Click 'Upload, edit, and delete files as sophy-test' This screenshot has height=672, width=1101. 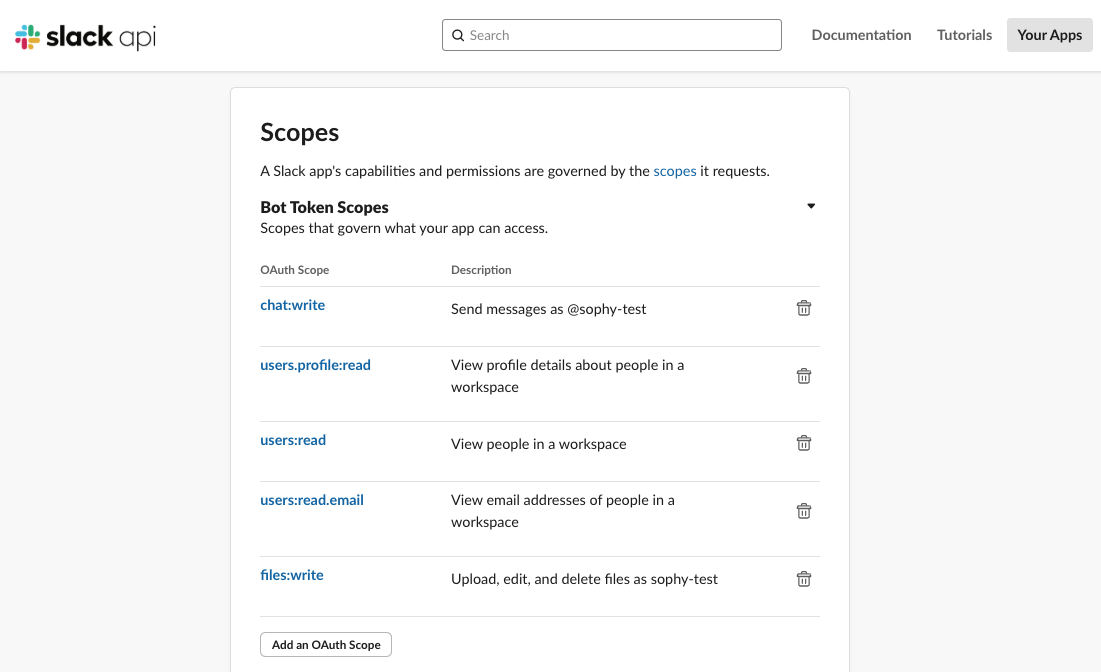point(584,579)
